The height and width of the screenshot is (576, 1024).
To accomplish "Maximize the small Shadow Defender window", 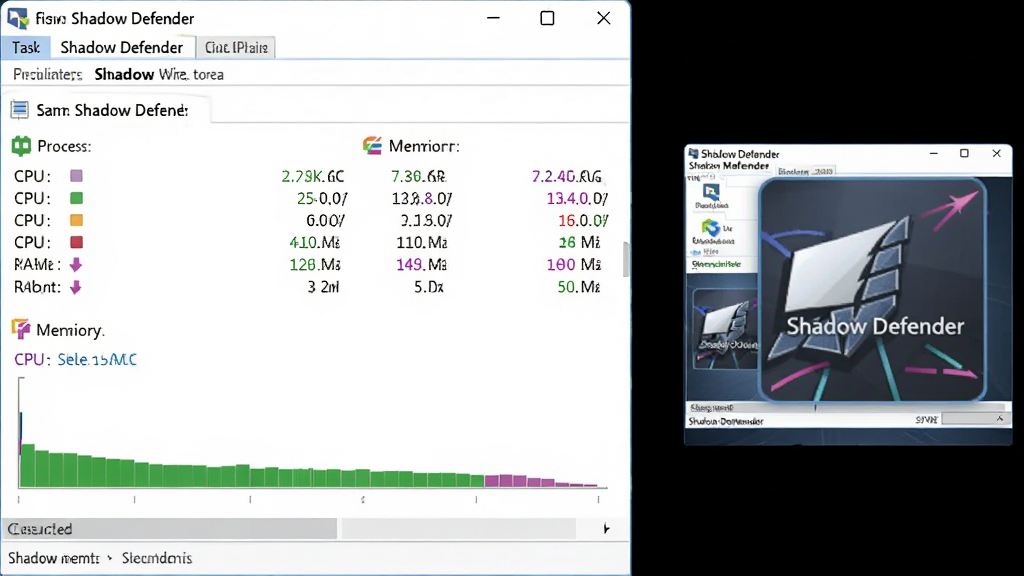I will pyautogui.click(x=964, y=153).
